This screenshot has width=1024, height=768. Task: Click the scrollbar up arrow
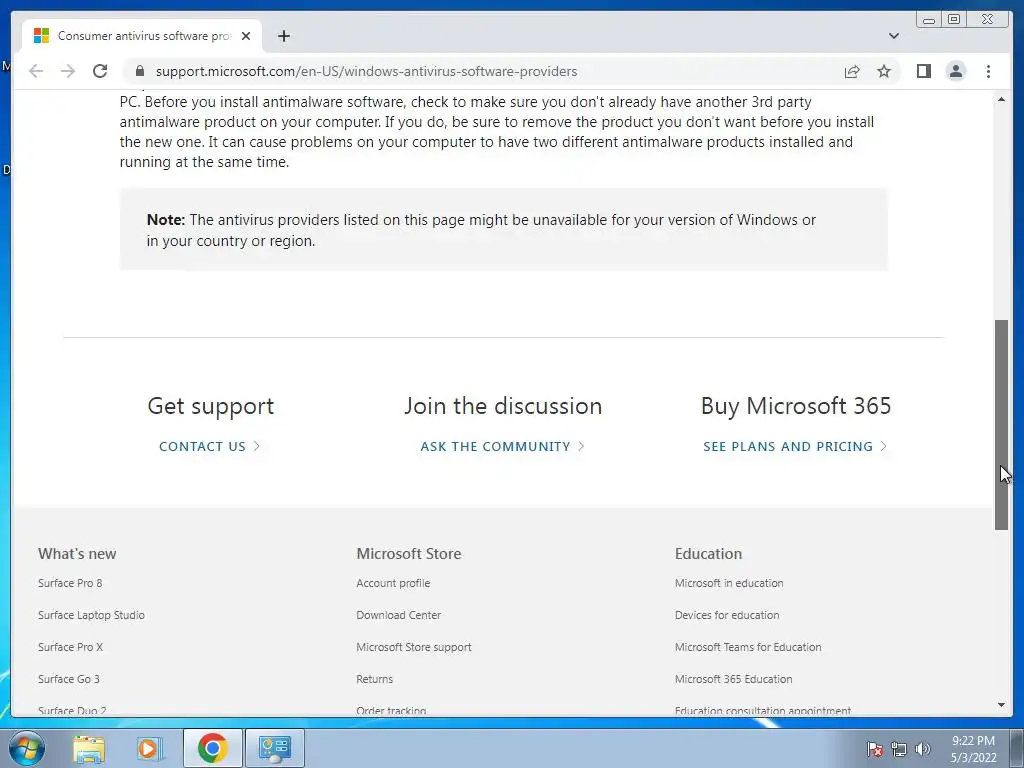[1001, 99]
